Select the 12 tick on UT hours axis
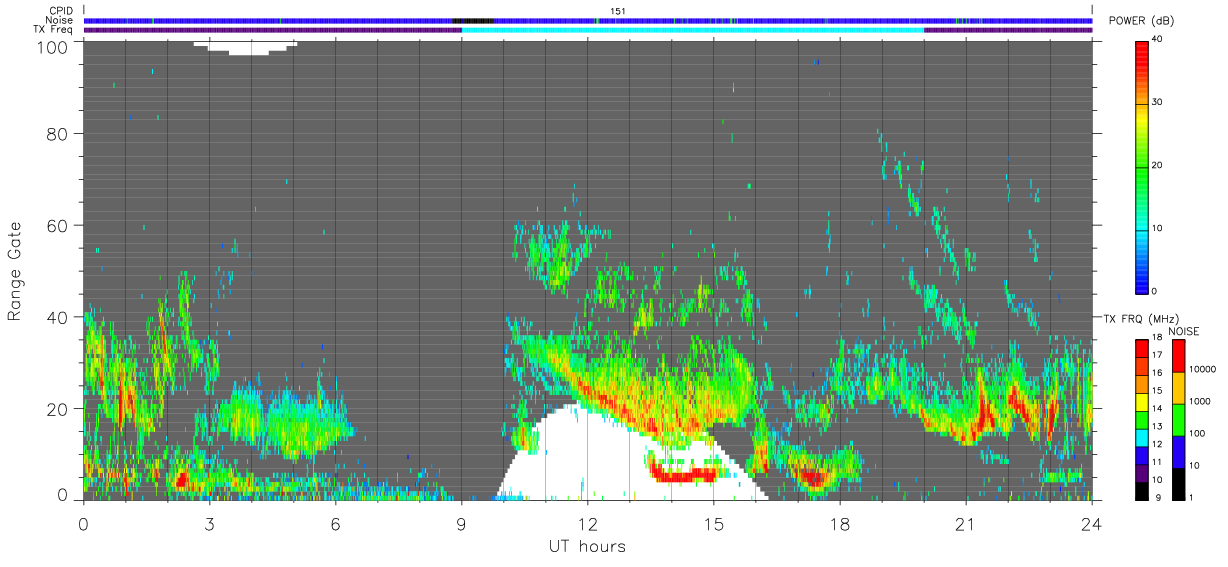 point(588,524)
